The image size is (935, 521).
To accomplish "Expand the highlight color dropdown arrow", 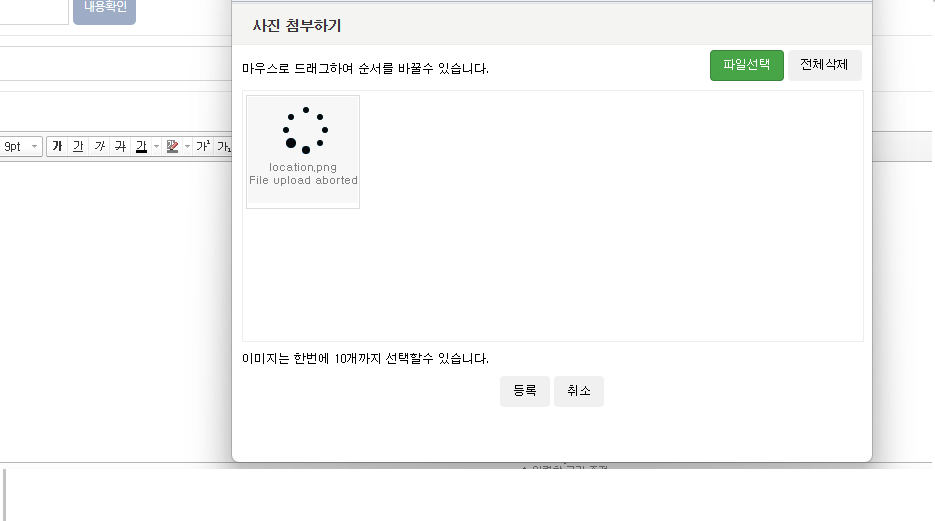I will [x=186, y=147].
